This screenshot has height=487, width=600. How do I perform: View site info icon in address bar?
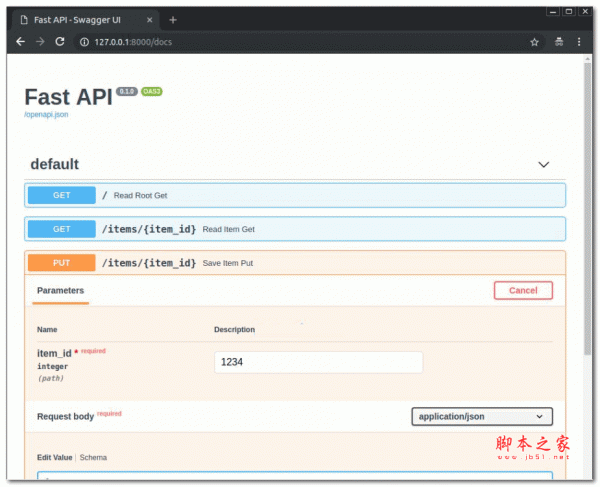[84, 42]
